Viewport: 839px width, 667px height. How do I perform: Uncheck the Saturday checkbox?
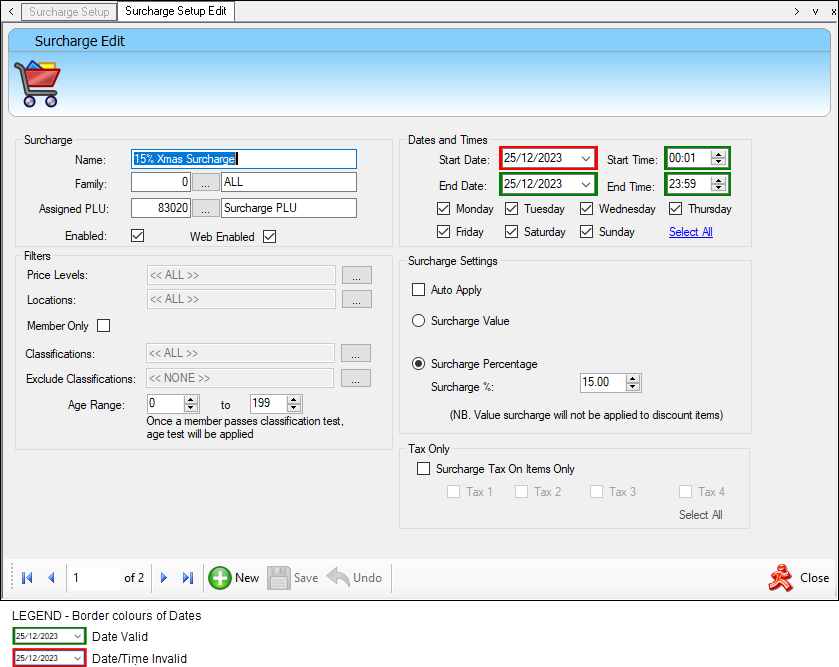pos(514,231)
